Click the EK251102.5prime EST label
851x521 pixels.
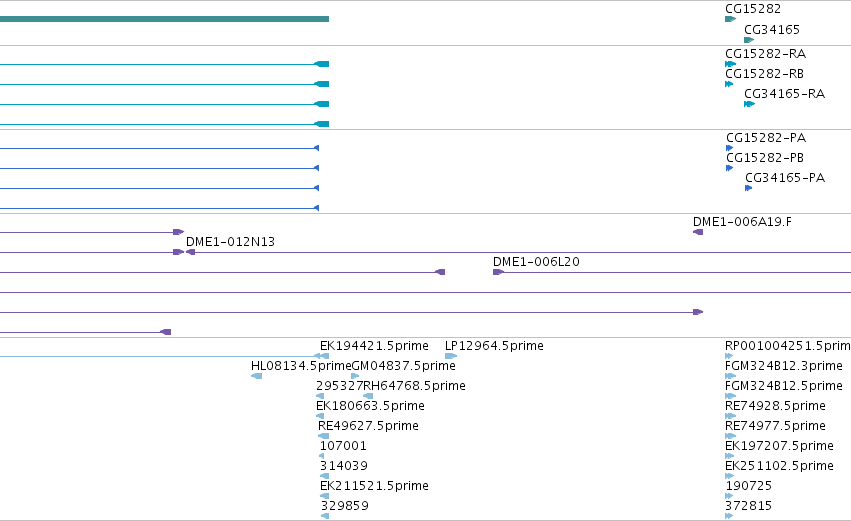click(x=779, y=466)
